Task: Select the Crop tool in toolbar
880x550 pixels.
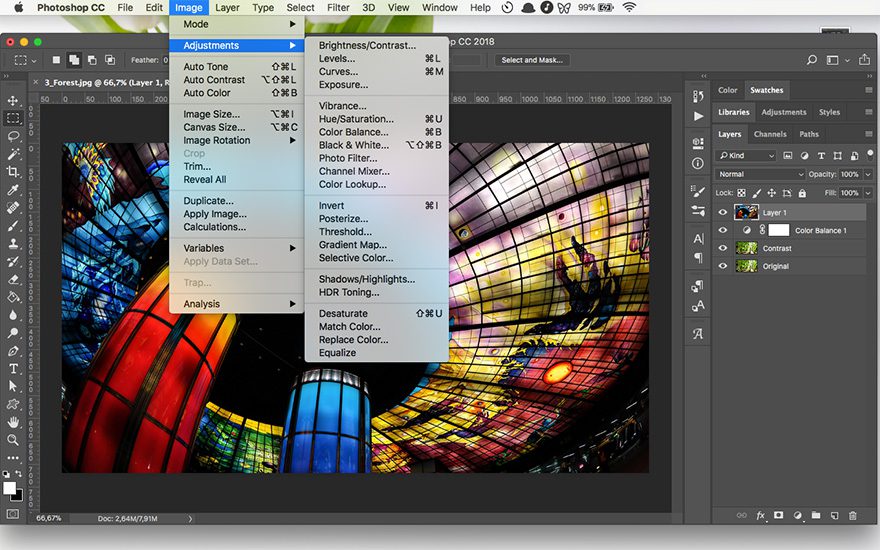Action: pyautogui.click(x=13, y=171)
